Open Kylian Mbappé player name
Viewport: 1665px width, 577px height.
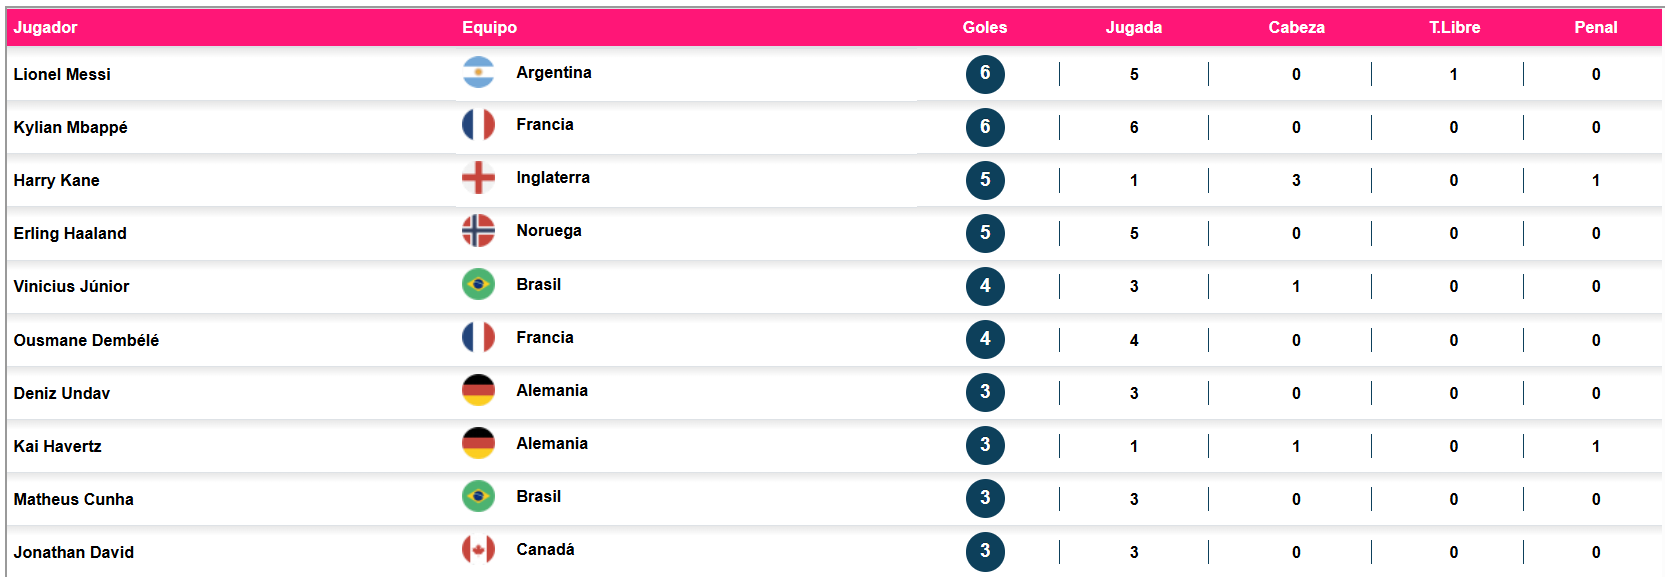coord(70,128)
